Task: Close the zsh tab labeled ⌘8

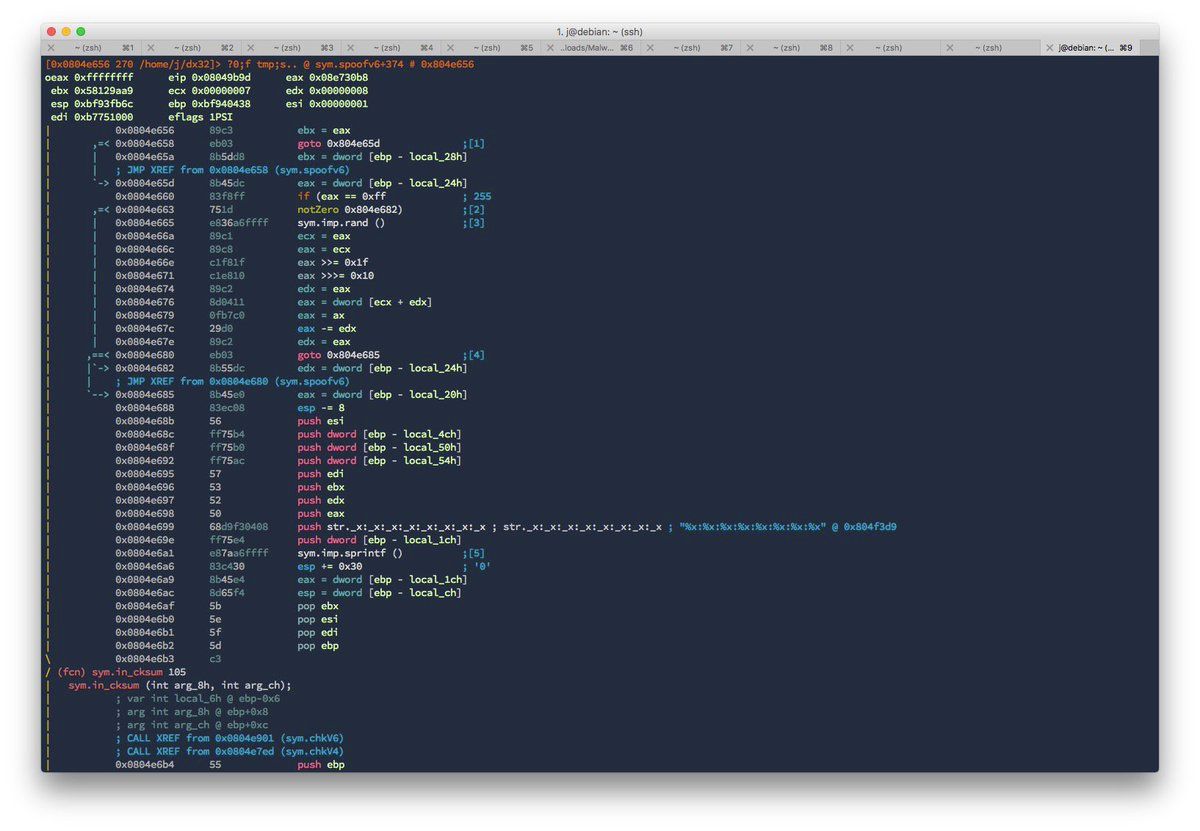Action: click(x=748, y=47)
